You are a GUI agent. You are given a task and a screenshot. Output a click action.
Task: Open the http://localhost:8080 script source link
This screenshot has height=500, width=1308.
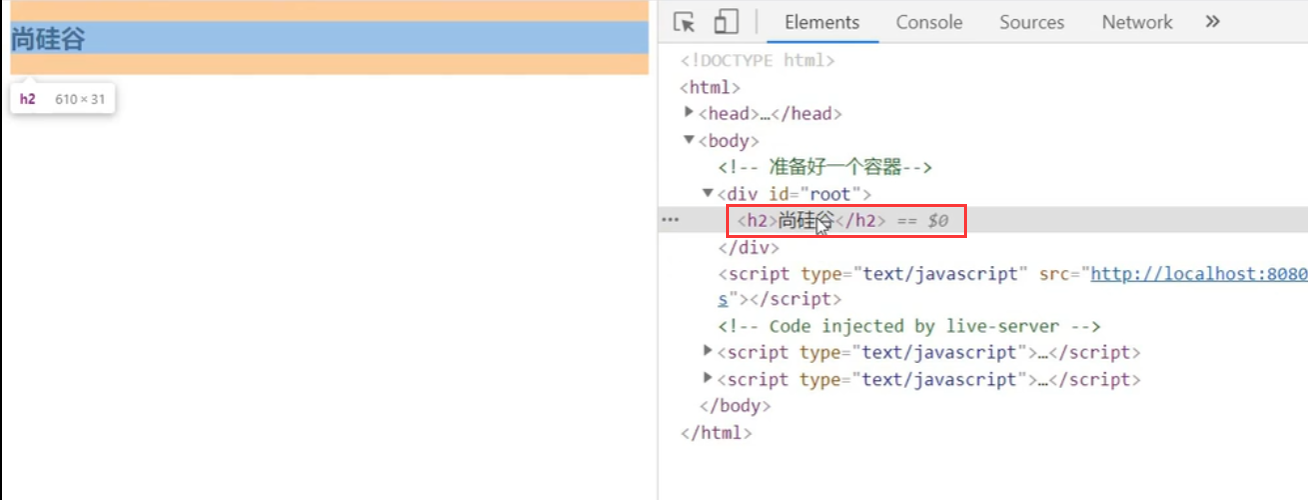pos(1198,273)
